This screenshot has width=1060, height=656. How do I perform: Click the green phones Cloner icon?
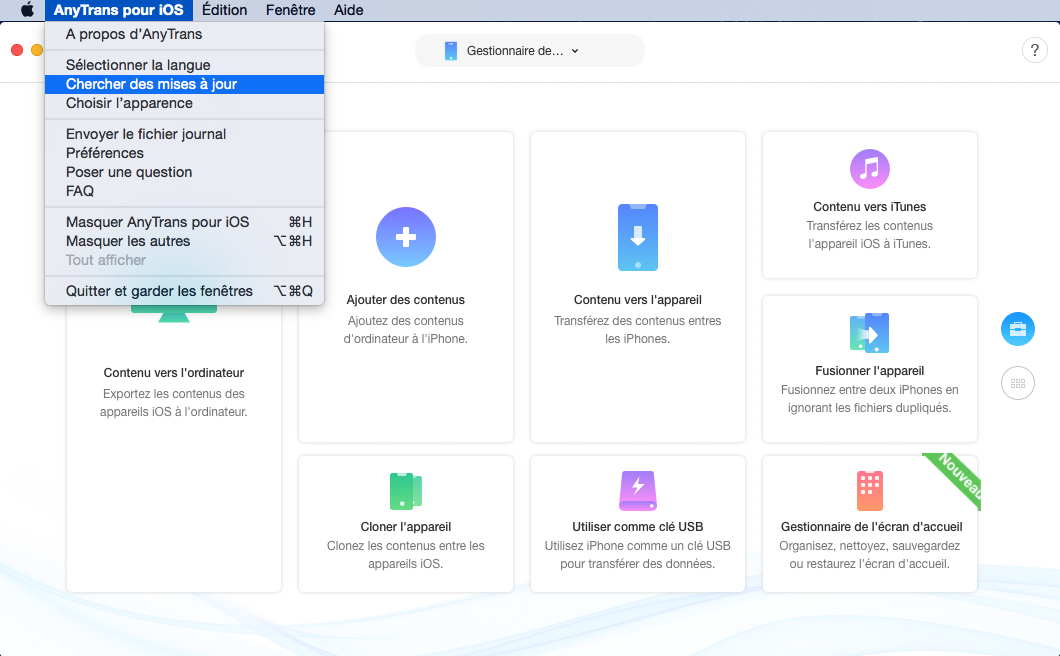(x=406, y=490)
